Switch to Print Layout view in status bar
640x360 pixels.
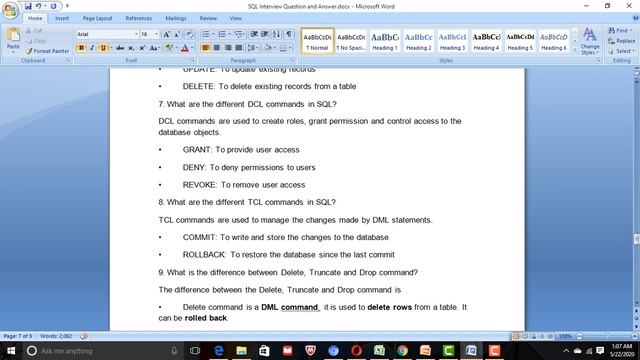tap(516, 336)
